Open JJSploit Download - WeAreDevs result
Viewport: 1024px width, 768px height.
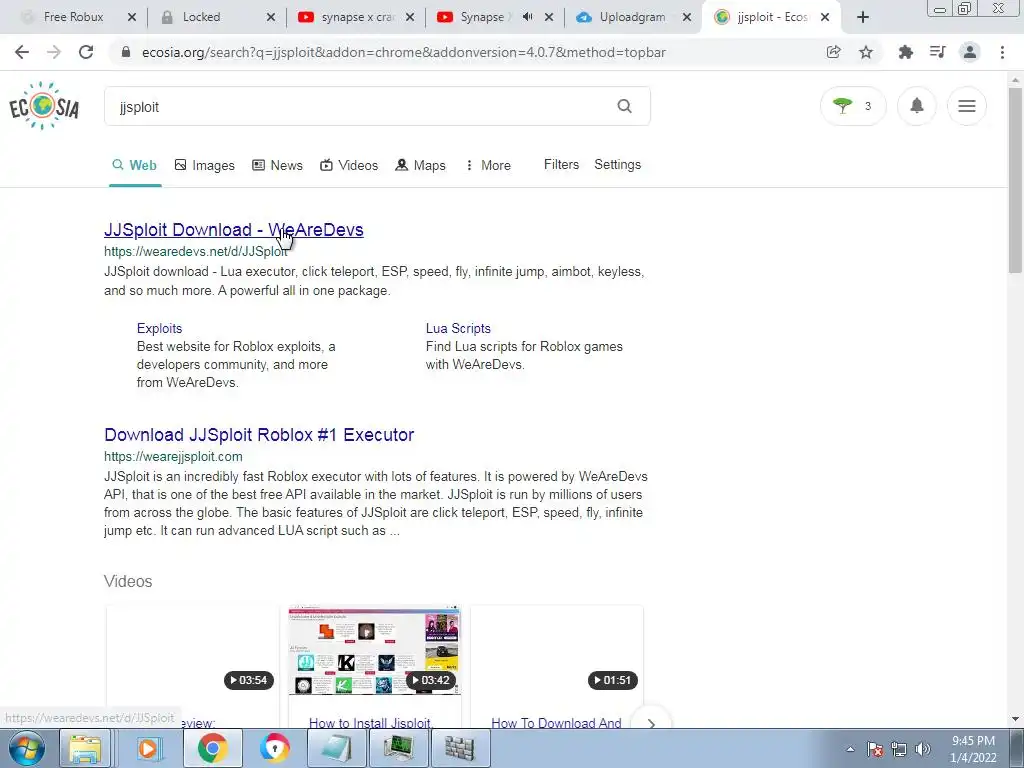pyautogui.click(x=234, y=230)
